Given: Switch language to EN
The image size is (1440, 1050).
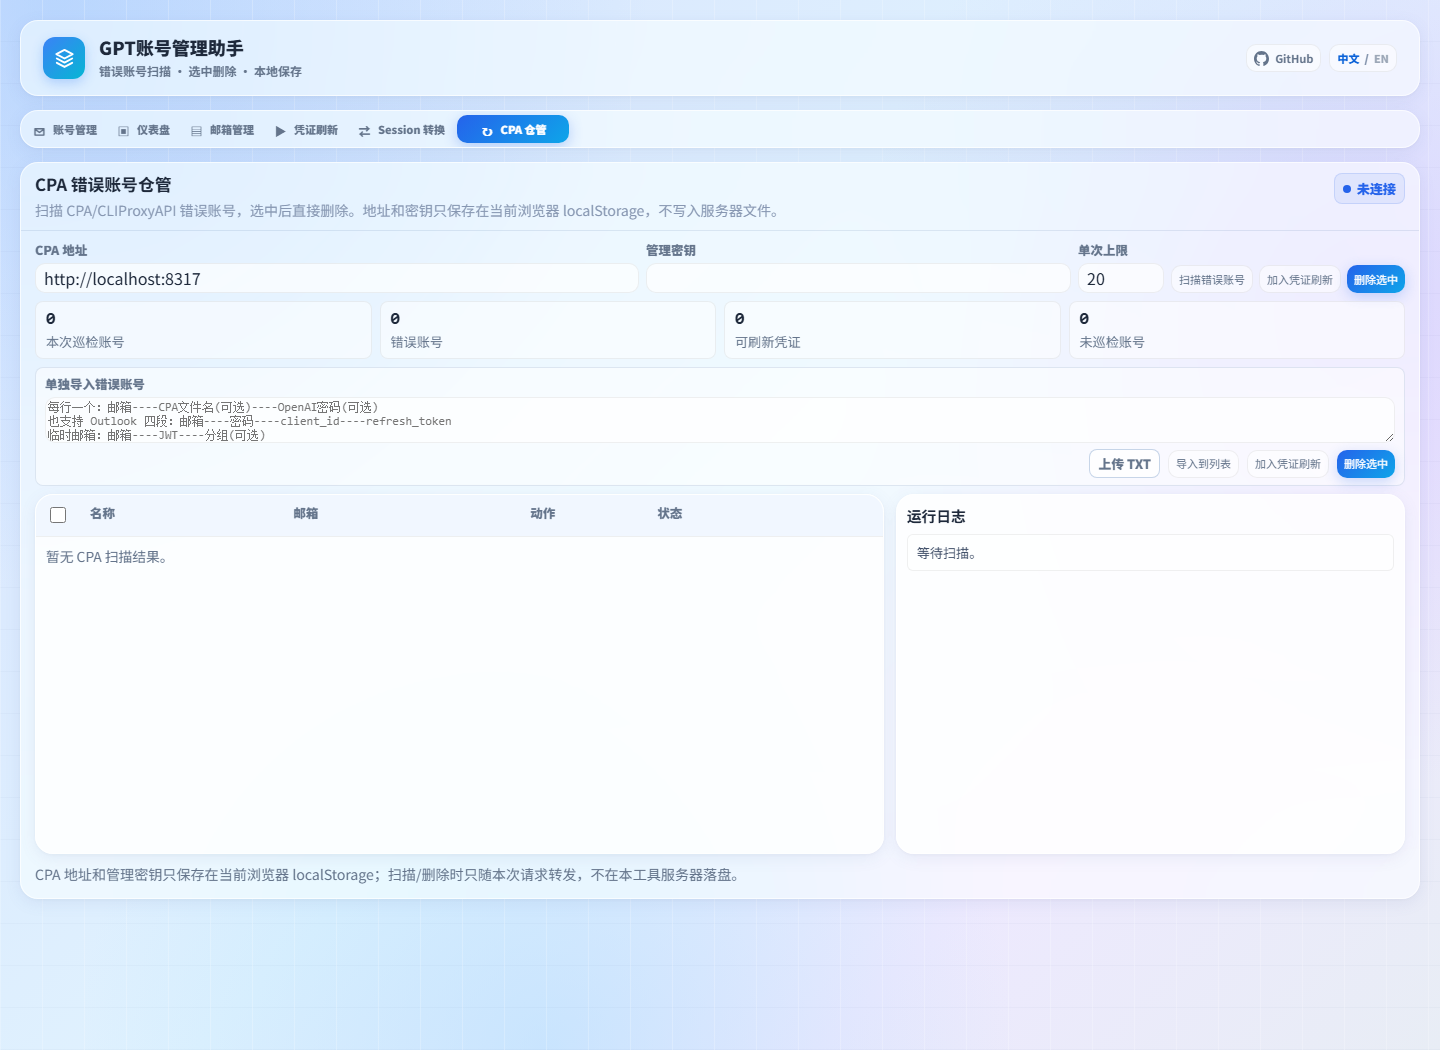Looking at the screenshot, I should point(1381,59).
